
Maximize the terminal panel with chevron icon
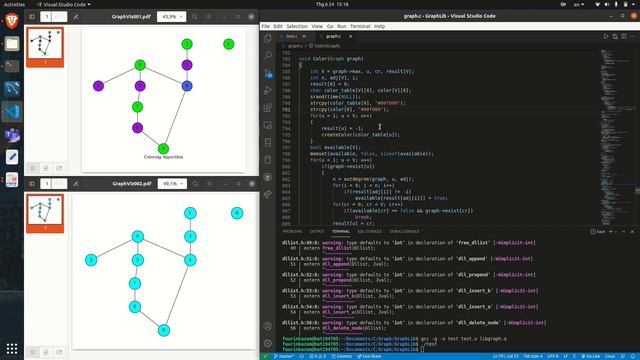[624, 231]
